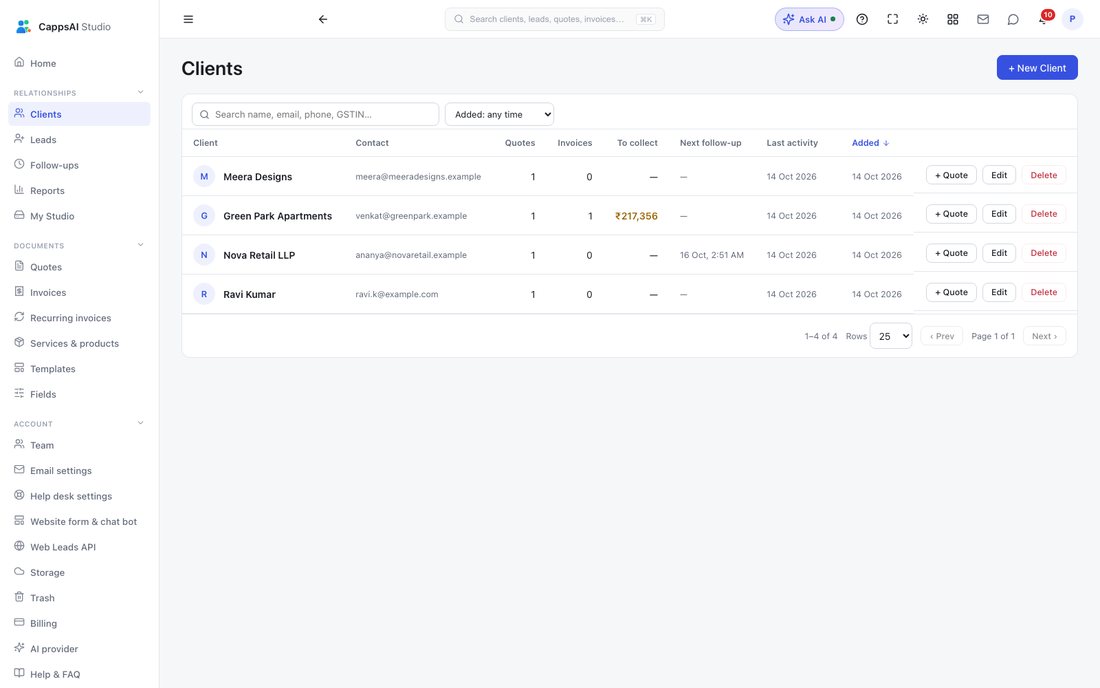
Task: Collapse the Account sidebar section
Action: click(x=140, y=423)
